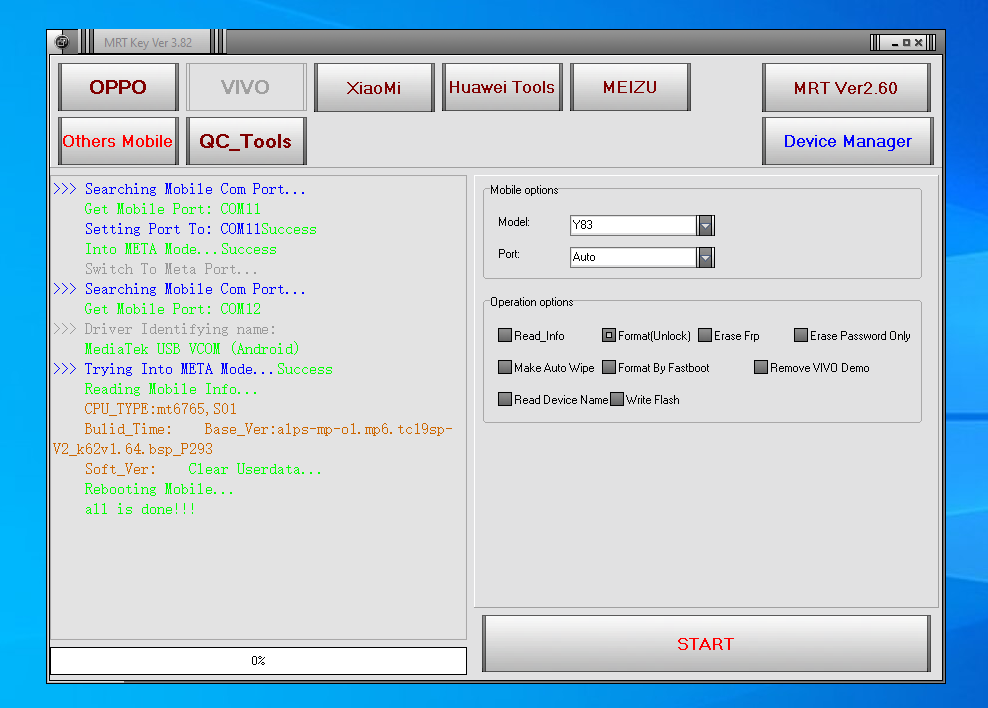Switch to MEIZU tools
988x708 pixels.
(x=630, y=87)
